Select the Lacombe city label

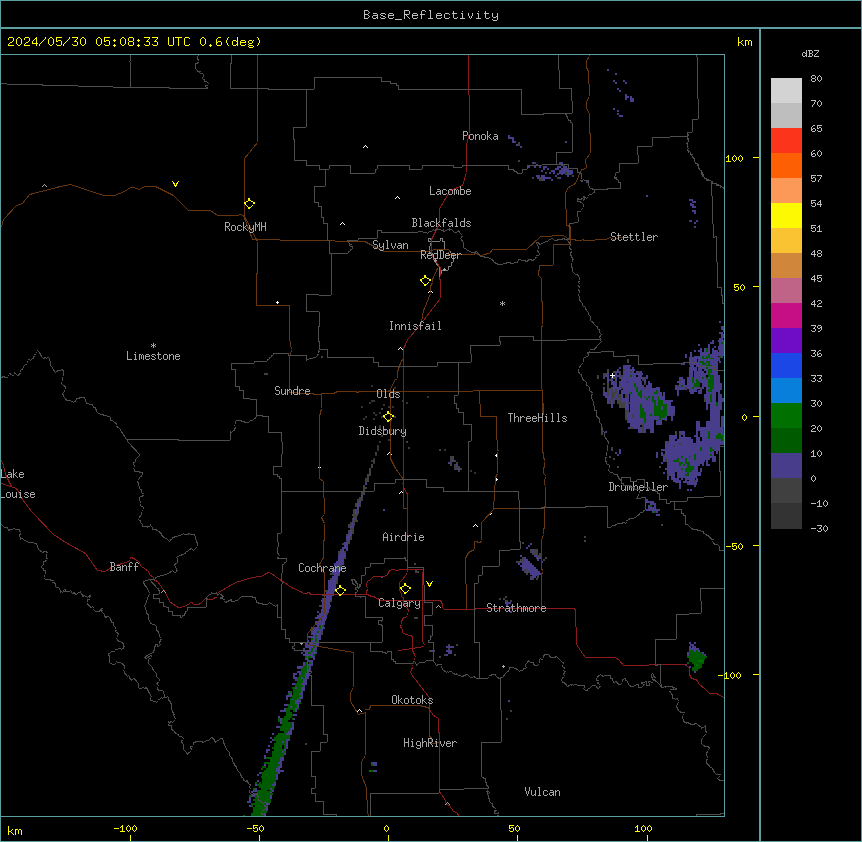point(450,191)
